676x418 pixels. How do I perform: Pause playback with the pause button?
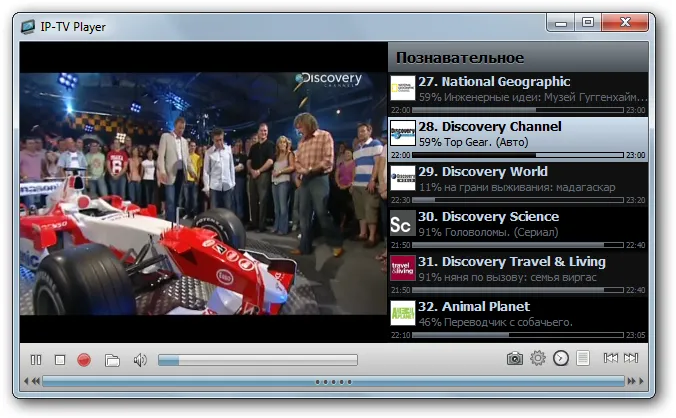tap(36, 359)
